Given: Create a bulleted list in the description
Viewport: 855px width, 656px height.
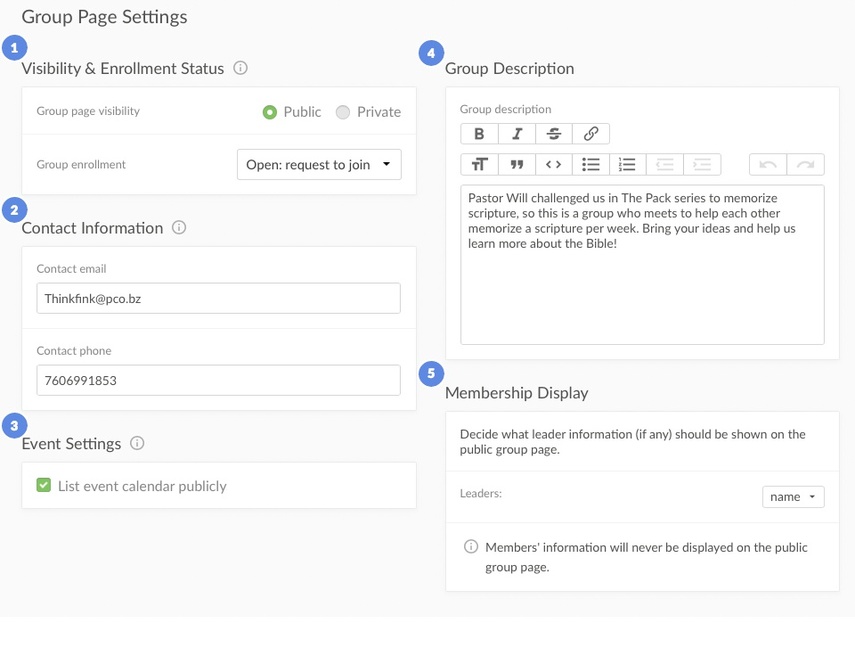Looking at the screenshot, I should pyautogui.click(x=592, y=164).
